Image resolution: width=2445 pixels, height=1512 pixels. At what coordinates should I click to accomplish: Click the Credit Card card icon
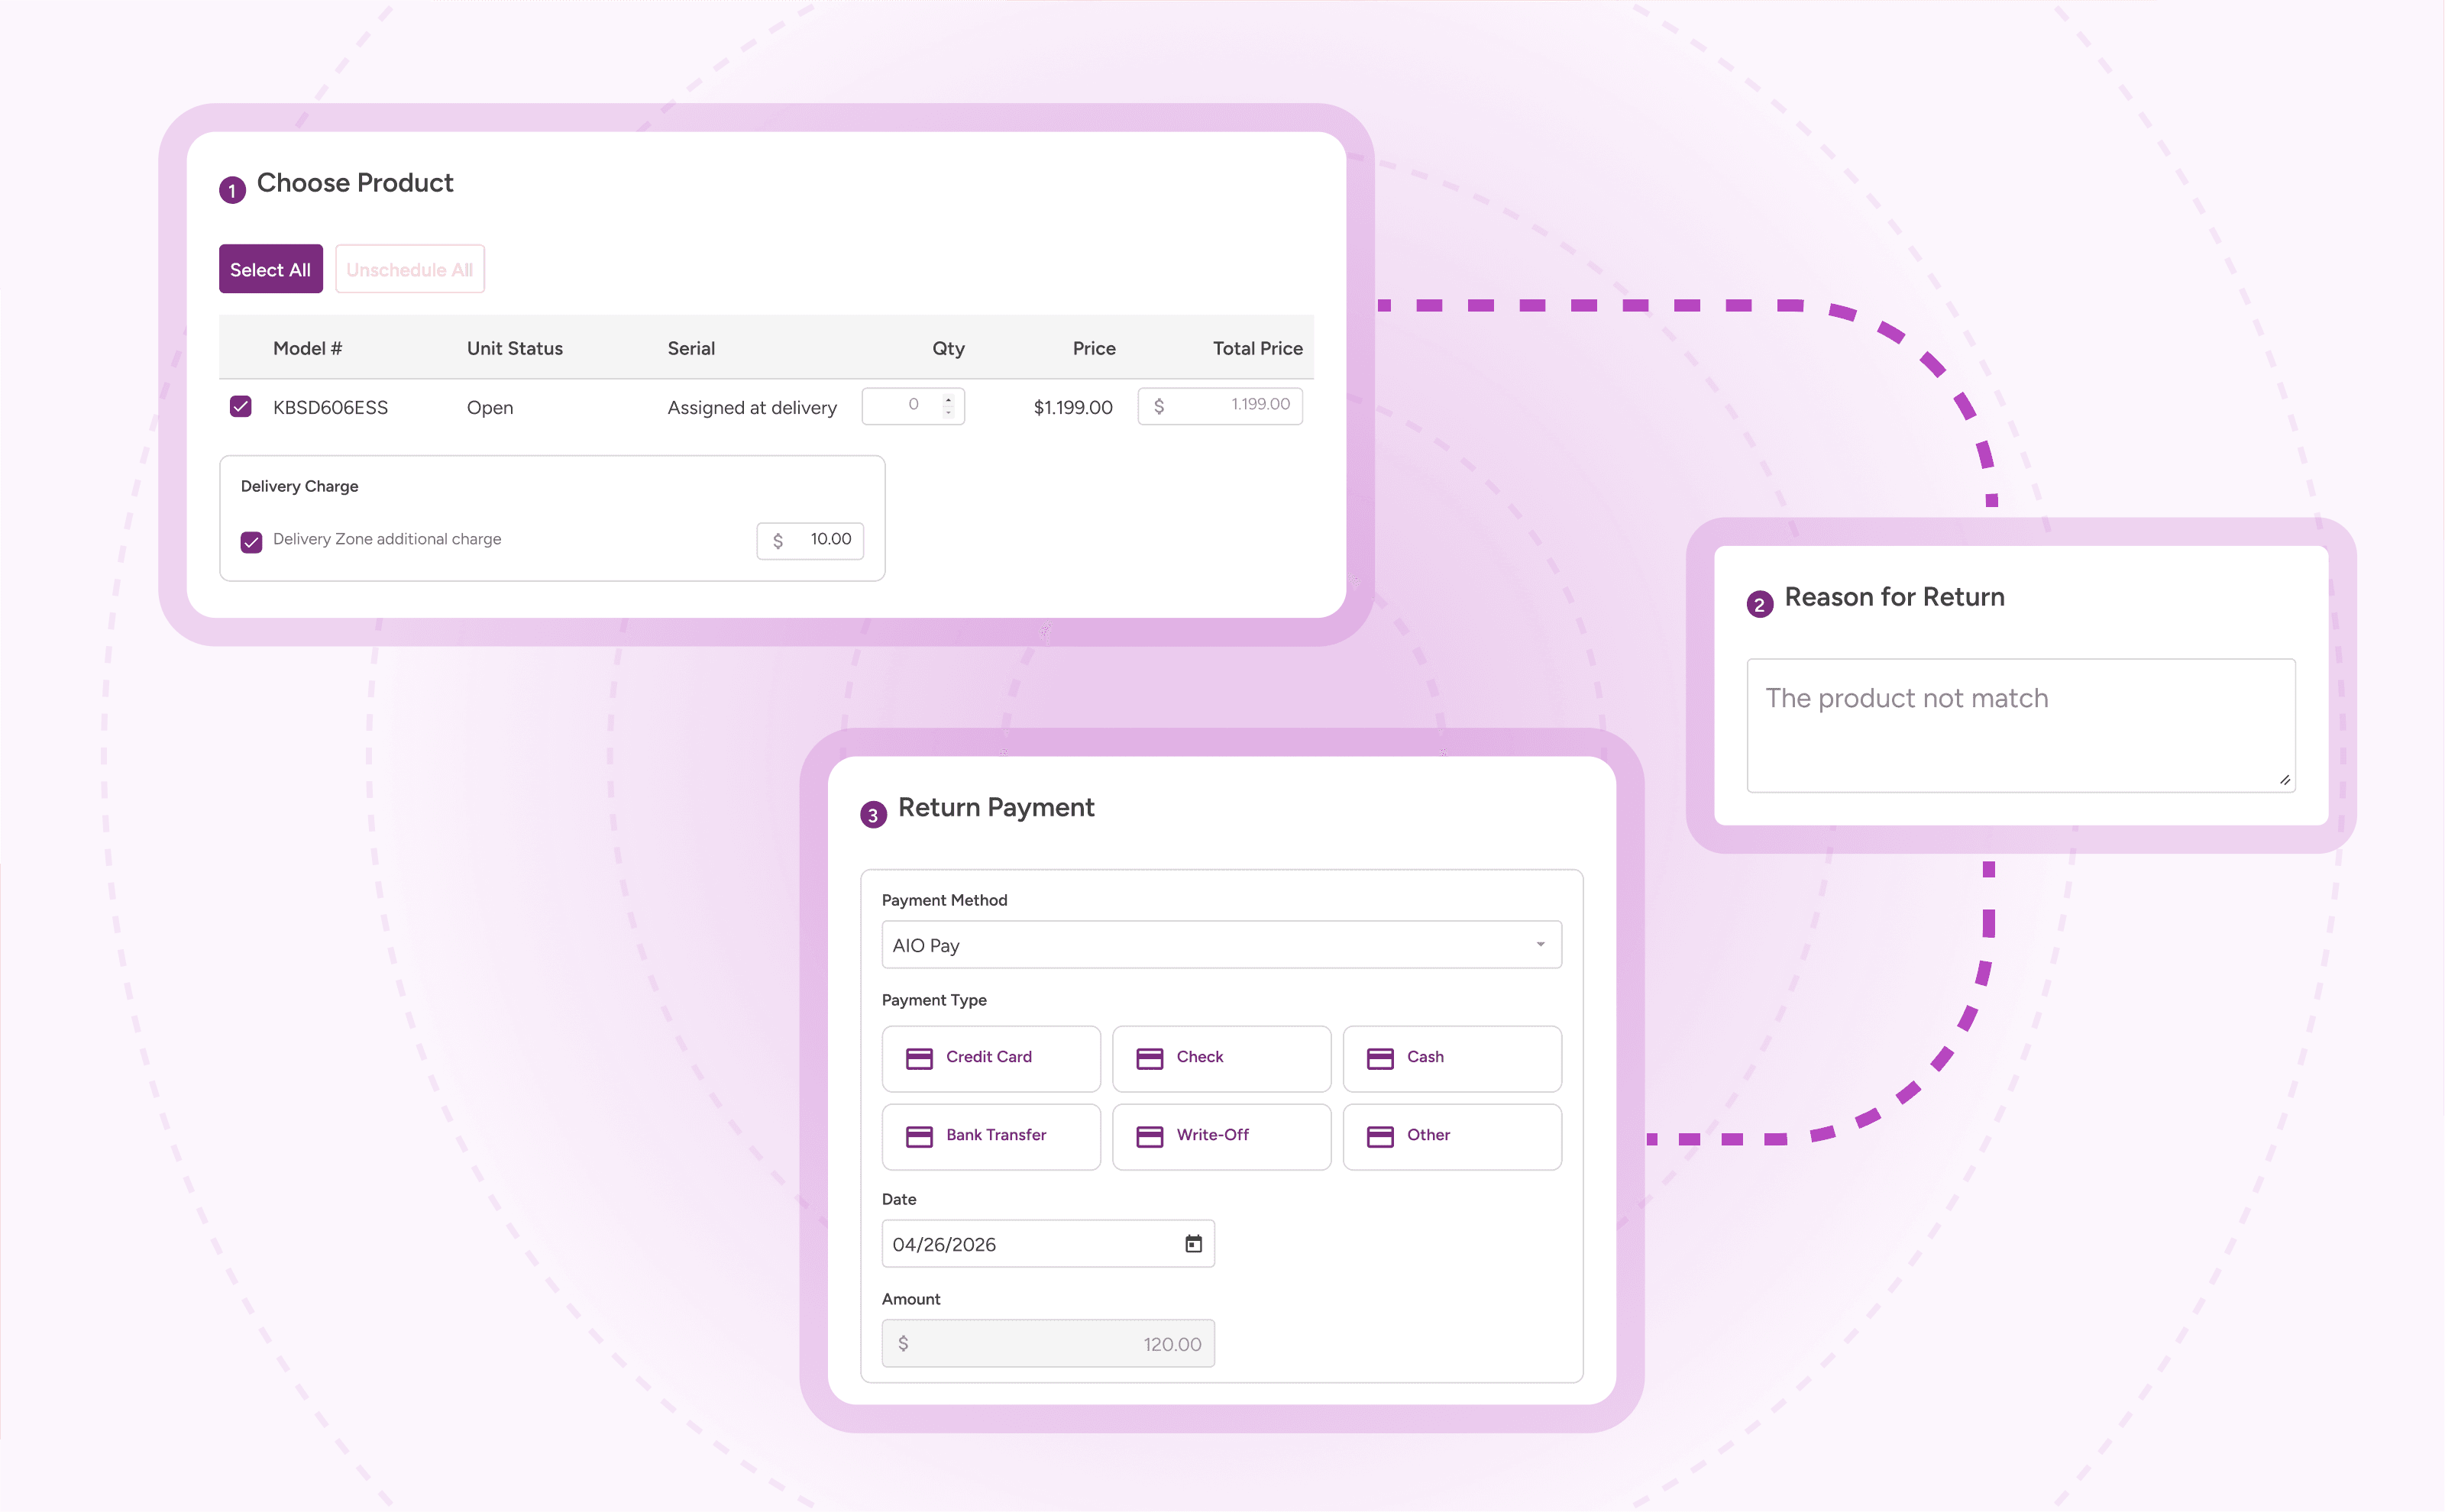tap(919, 1058)
